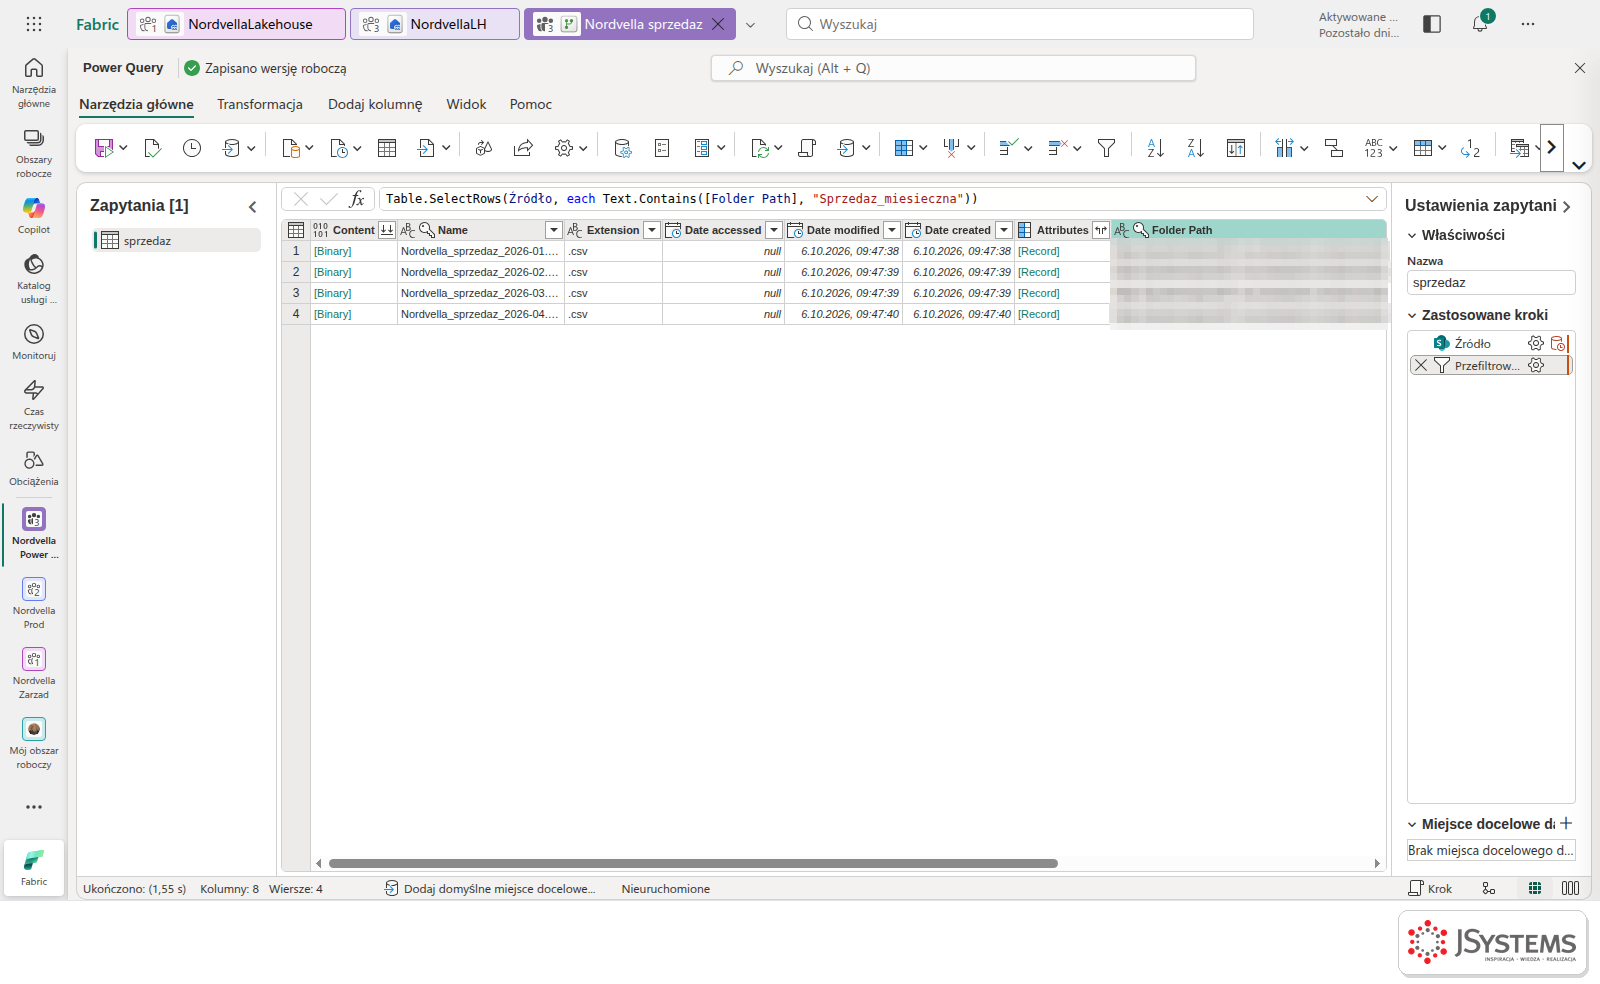Click the Wyszukaj (Alt + Q) search box
The image size is (1600, 984).
click(x=953, y=68)
